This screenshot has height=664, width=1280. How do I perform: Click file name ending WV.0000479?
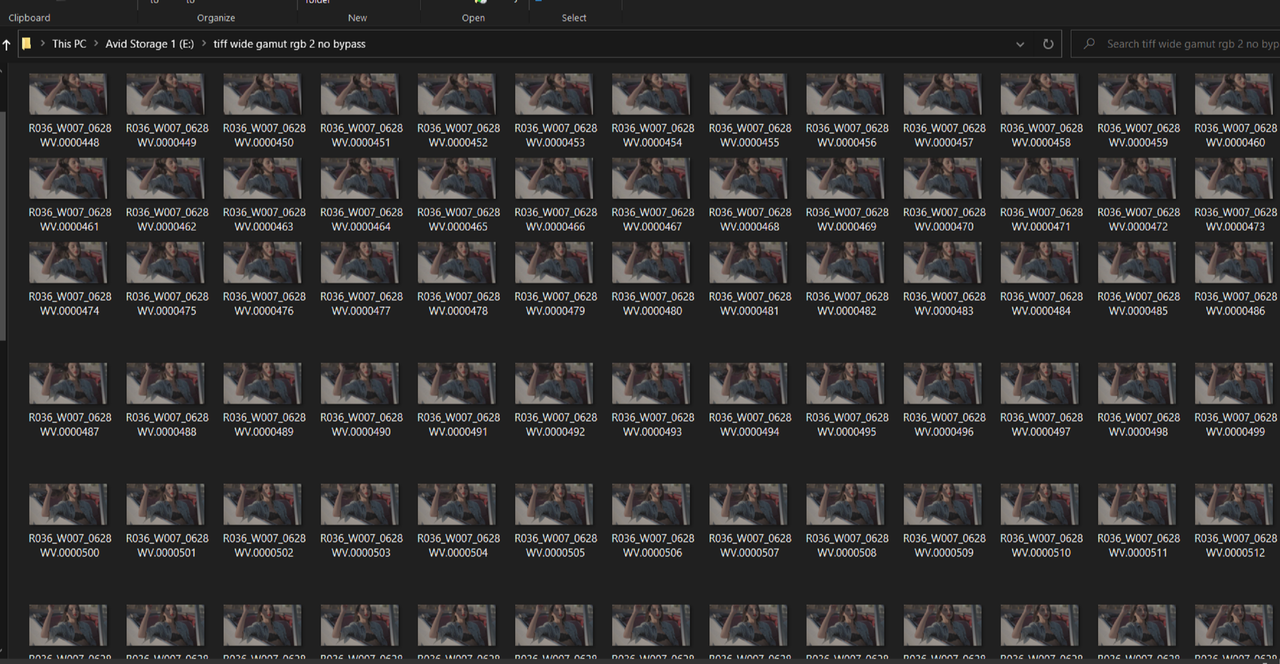[x=555, y=303]
